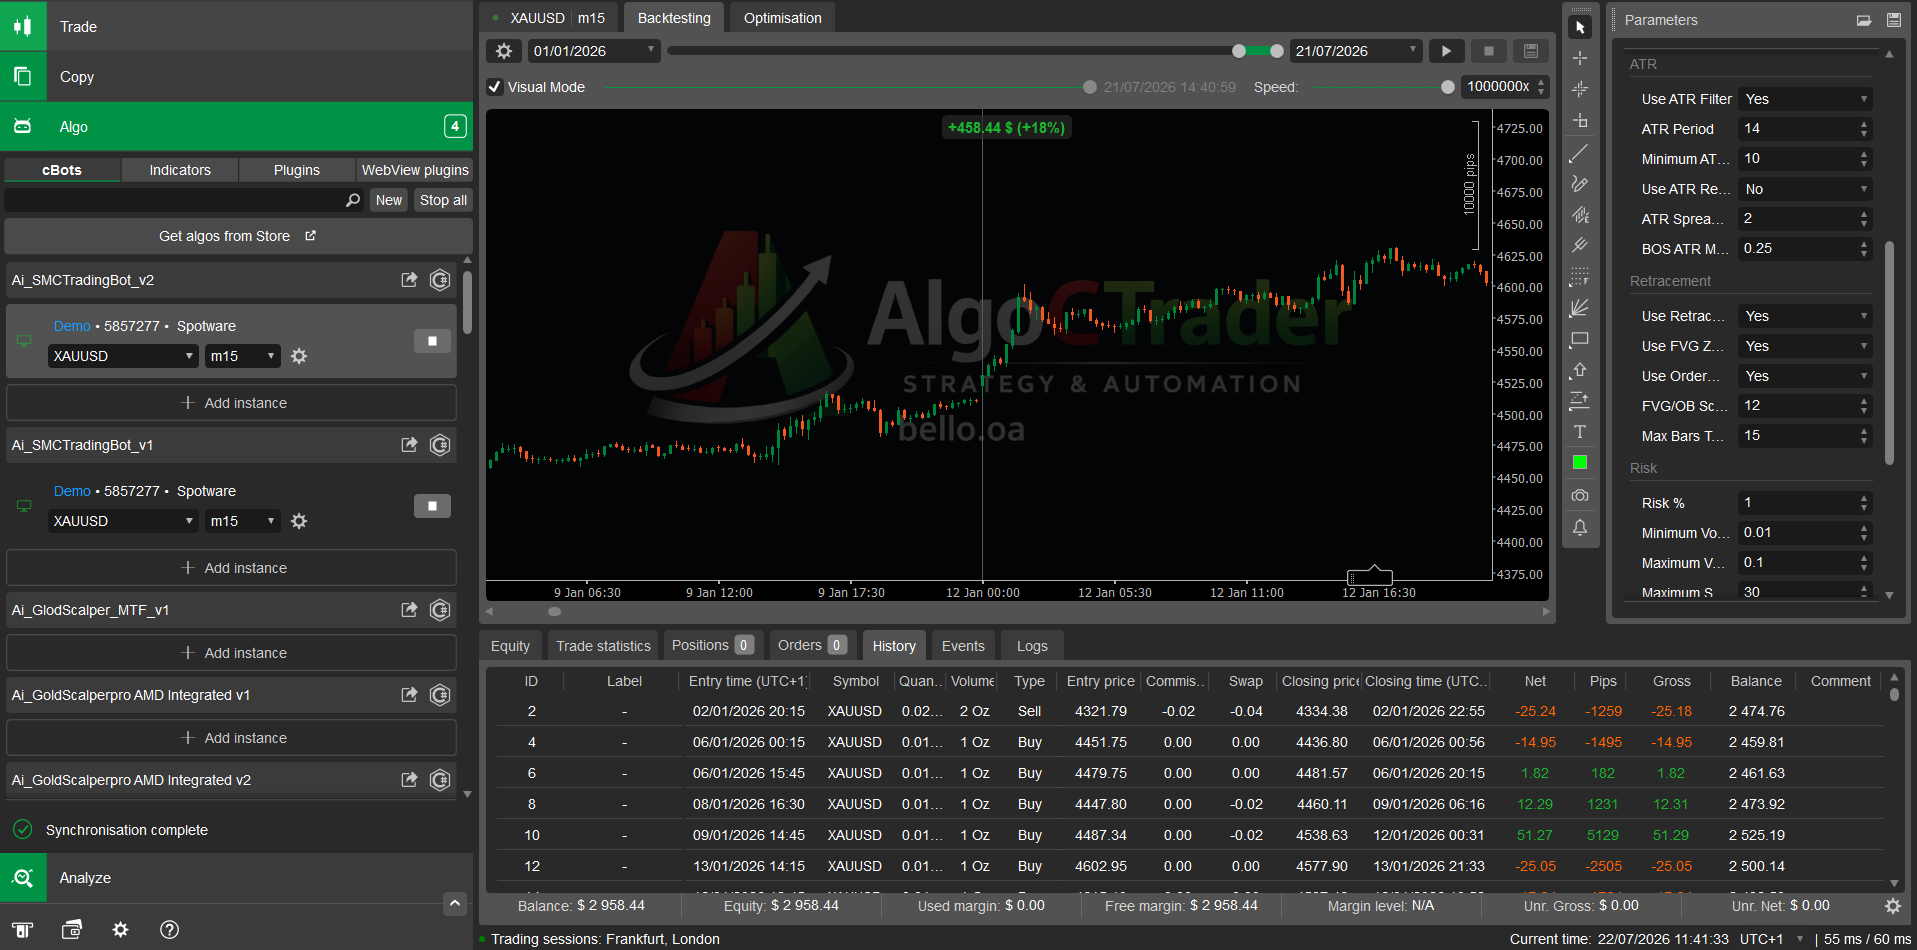Image resolution: width=1917 pixels, height=950 pixels.
Task: Open the Events tab
Action: point(963,646)
